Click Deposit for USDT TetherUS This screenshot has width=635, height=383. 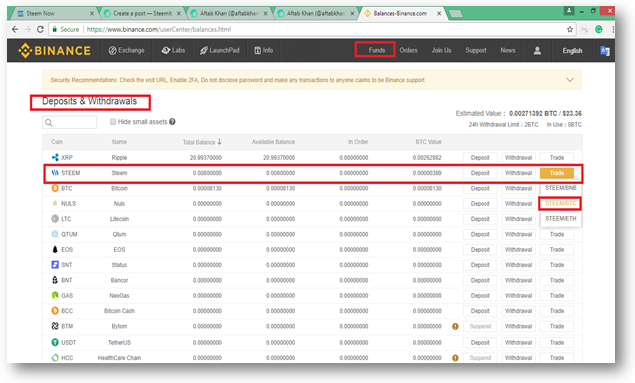pos(480,343)
